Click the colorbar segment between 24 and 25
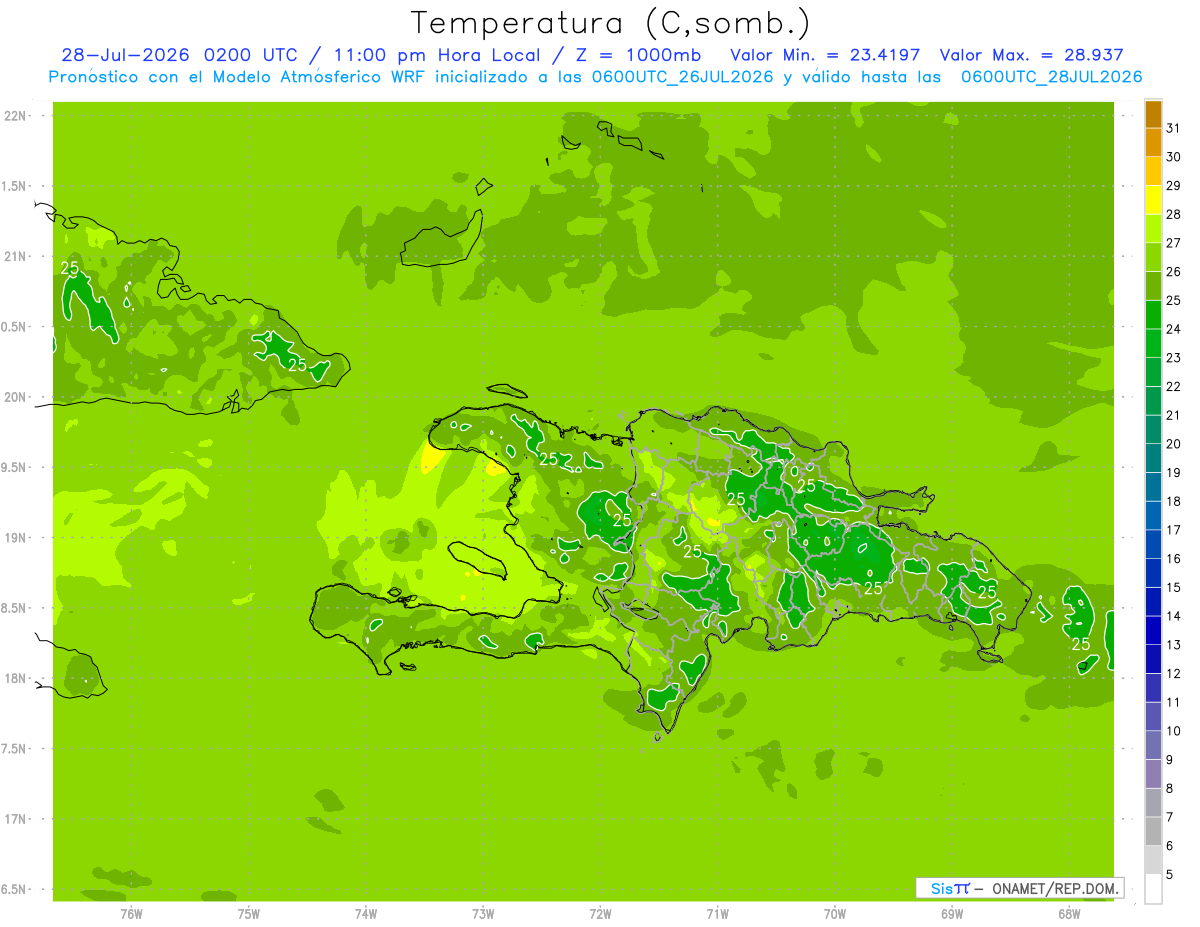1200x927 pixels. [x=1153, y=316]
